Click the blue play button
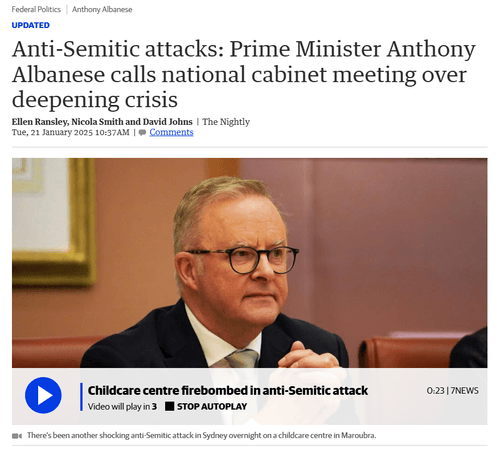Image resolution: width=500 pixels, height=449 pixels. coord(43,395)
